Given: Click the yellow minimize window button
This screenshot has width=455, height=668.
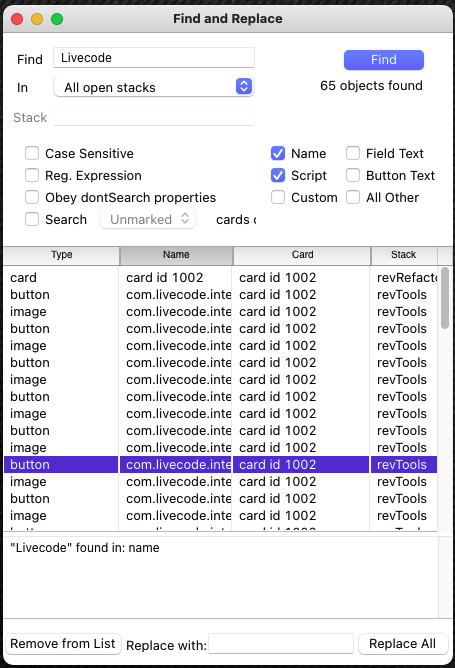Looking at the screenshot, I should pyautogui.click(x=37, y=19).
